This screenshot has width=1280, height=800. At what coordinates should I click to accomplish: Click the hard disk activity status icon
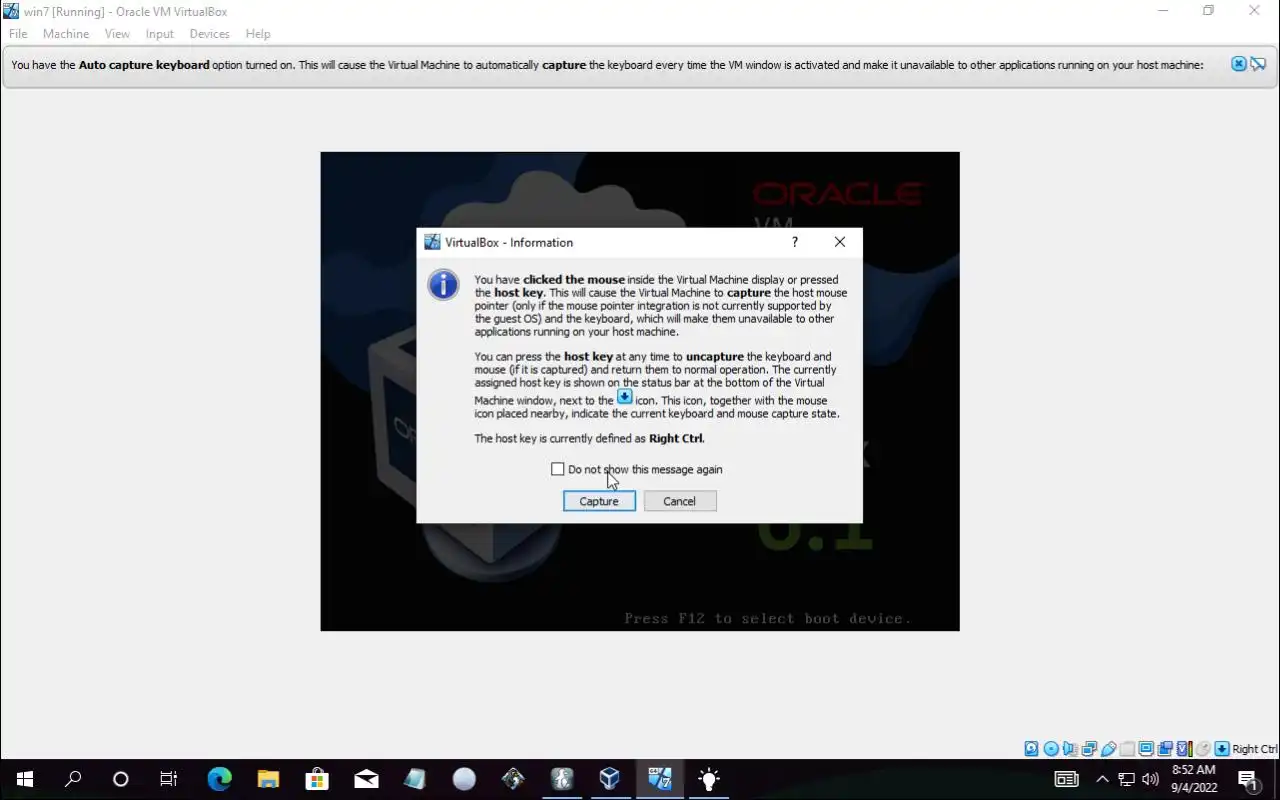(1031, 749)
